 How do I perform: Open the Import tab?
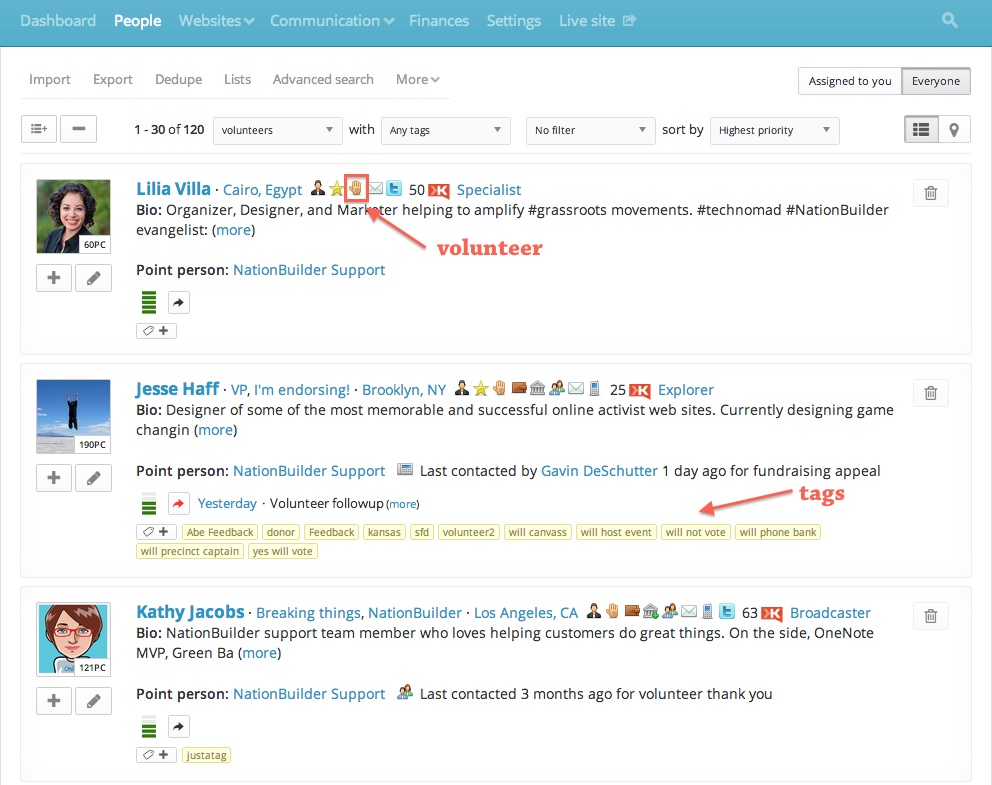tap(49, 80)
